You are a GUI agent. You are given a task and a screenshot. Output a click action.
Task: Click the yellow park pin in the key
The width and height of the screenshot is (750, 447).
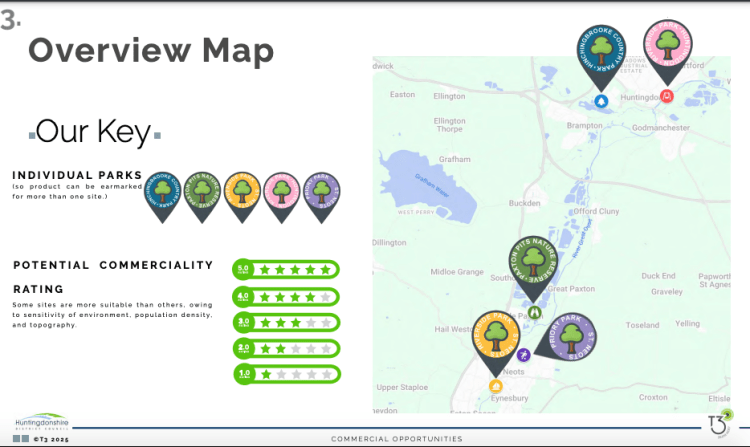coord(243,193)
